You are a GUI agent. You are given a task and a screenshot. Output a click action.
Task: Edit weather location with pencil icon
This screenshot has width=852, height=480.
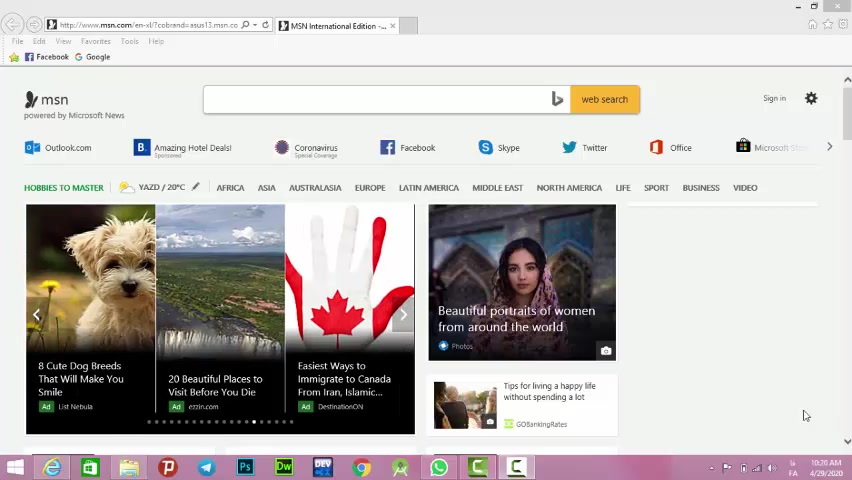[x=196, y=187]
